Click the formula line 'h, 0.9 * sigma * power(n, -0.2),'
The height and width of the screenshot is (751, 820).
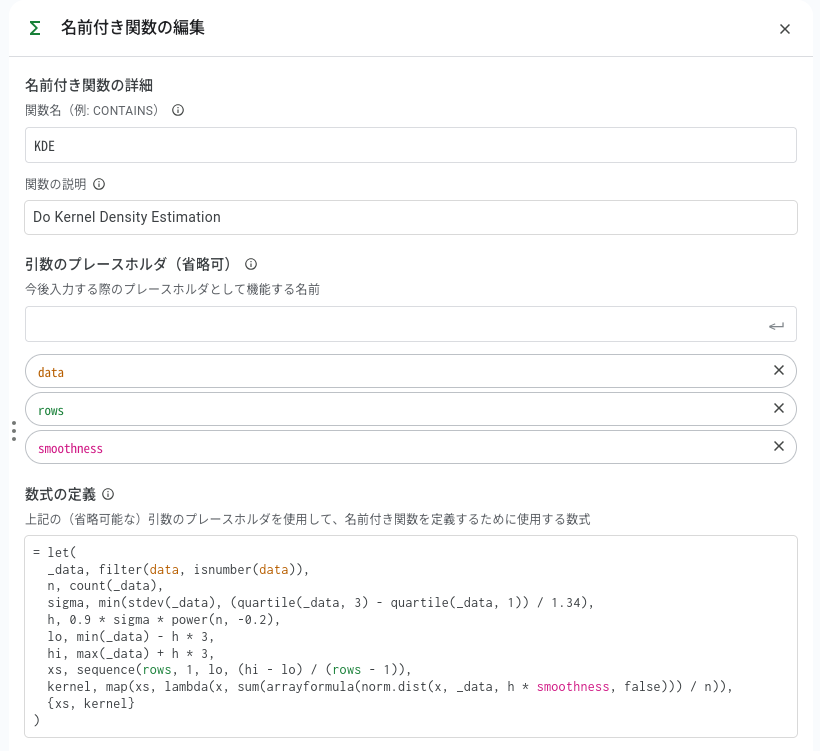pos(164,620)
